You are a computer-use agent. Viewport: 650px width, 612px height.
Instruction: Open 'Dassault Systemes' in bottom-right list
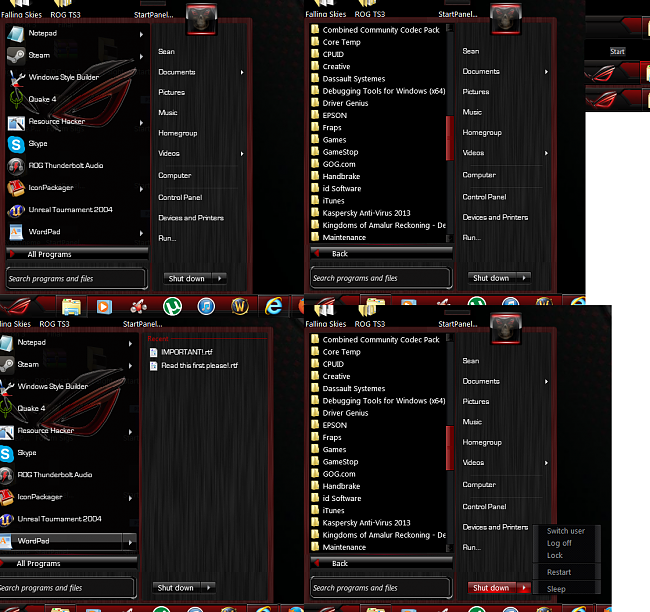coord(354,389)
